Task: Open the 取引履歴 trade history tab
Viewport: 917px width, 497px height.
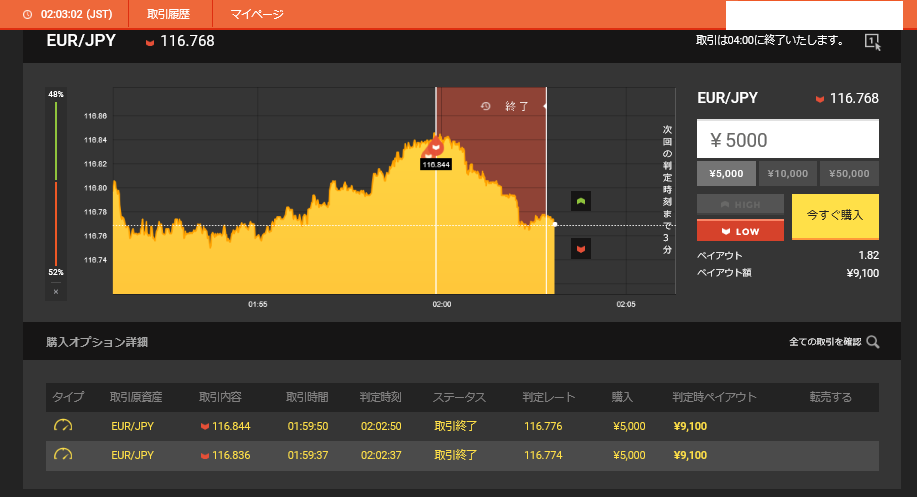Action: [x=171, y=15]
